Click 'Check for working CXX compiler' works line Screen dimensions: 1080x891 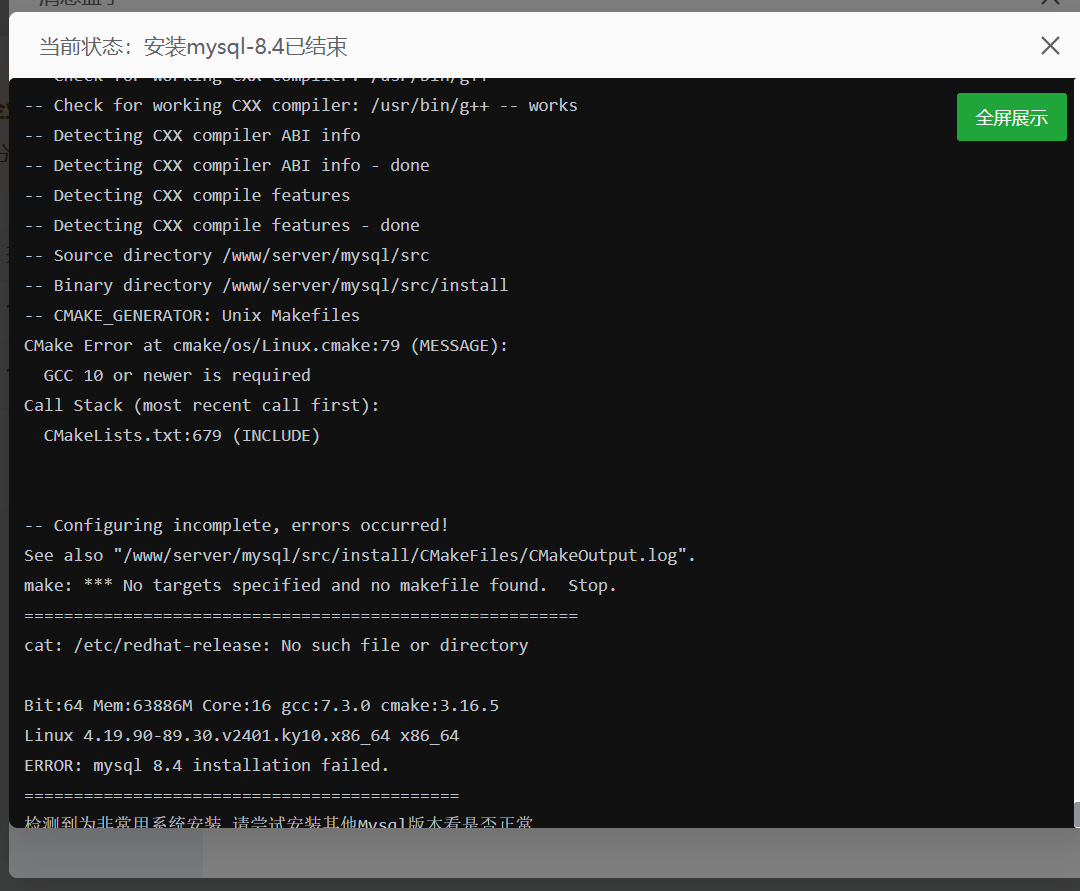point(301,105)
